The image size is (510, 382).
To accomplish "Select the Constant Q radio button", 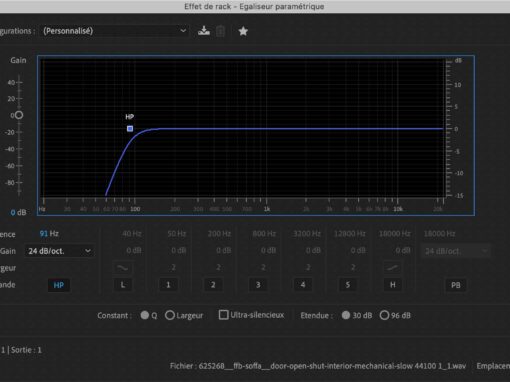I will pyautogui.click(x=145, y=315).
